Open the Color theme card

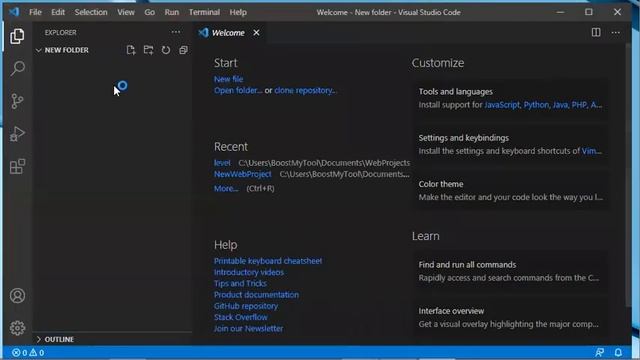click(511, 191)
